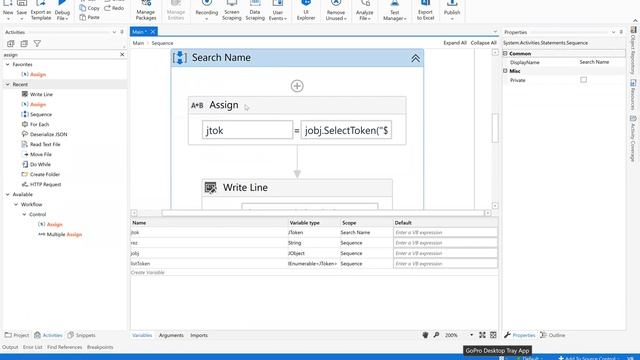This screenshot has height=360, width=640.
Task: Open the zoom percentage dropdown
Action: [471, 335]
